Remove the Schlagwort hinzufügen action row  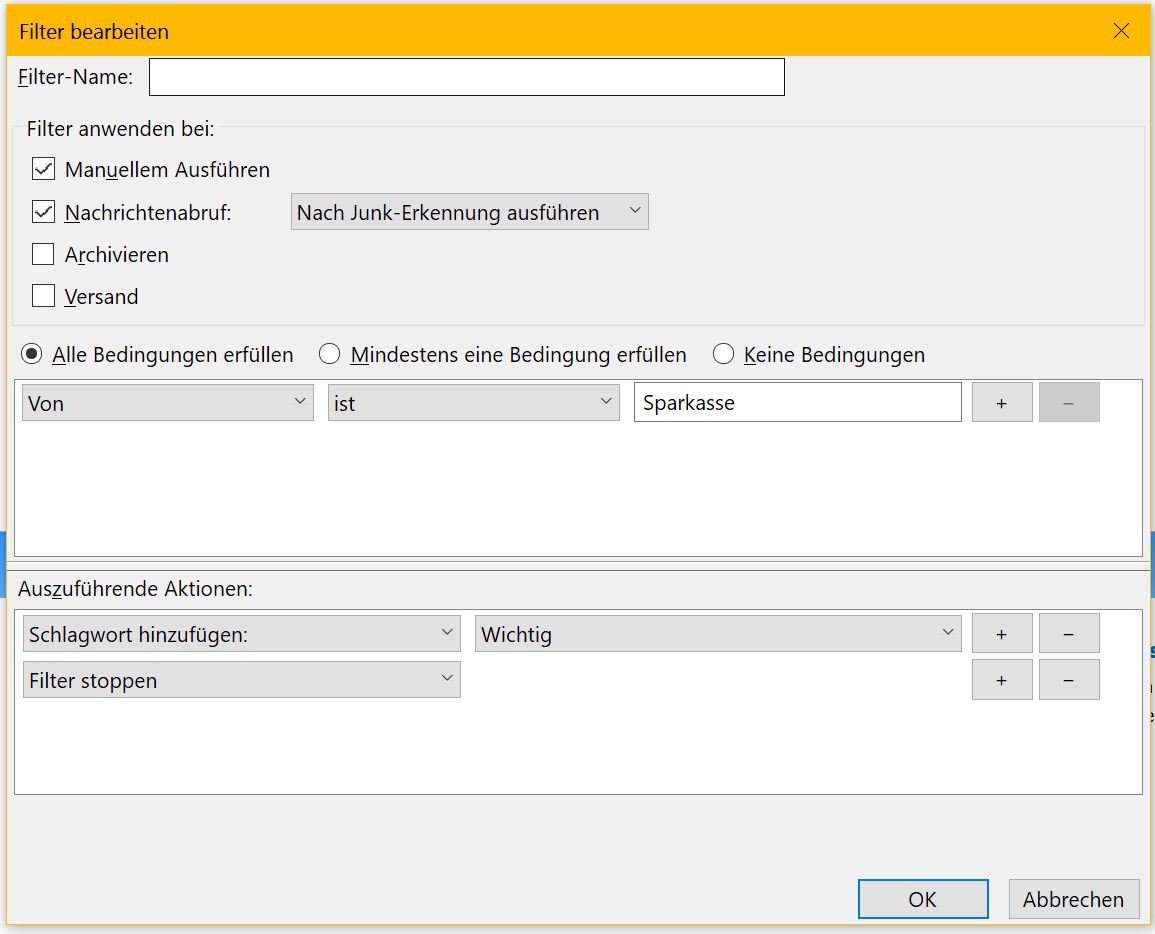(x=1068, y=634)
